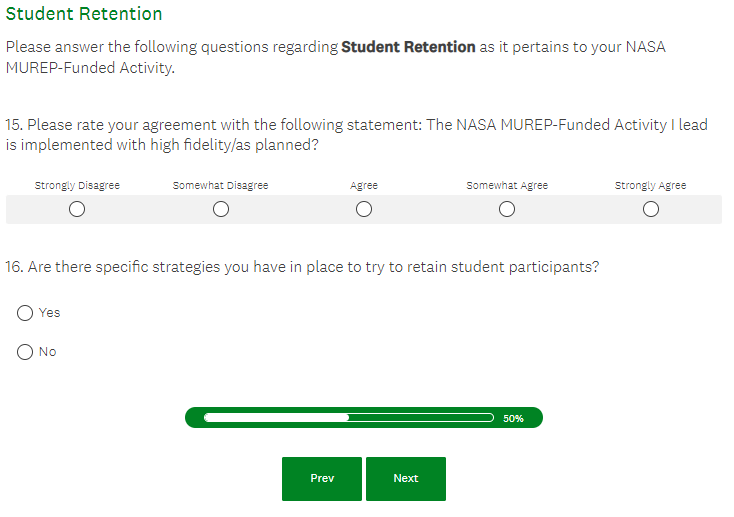
Task: Click the 50% progress percentage label
Action: coord(514,419)
